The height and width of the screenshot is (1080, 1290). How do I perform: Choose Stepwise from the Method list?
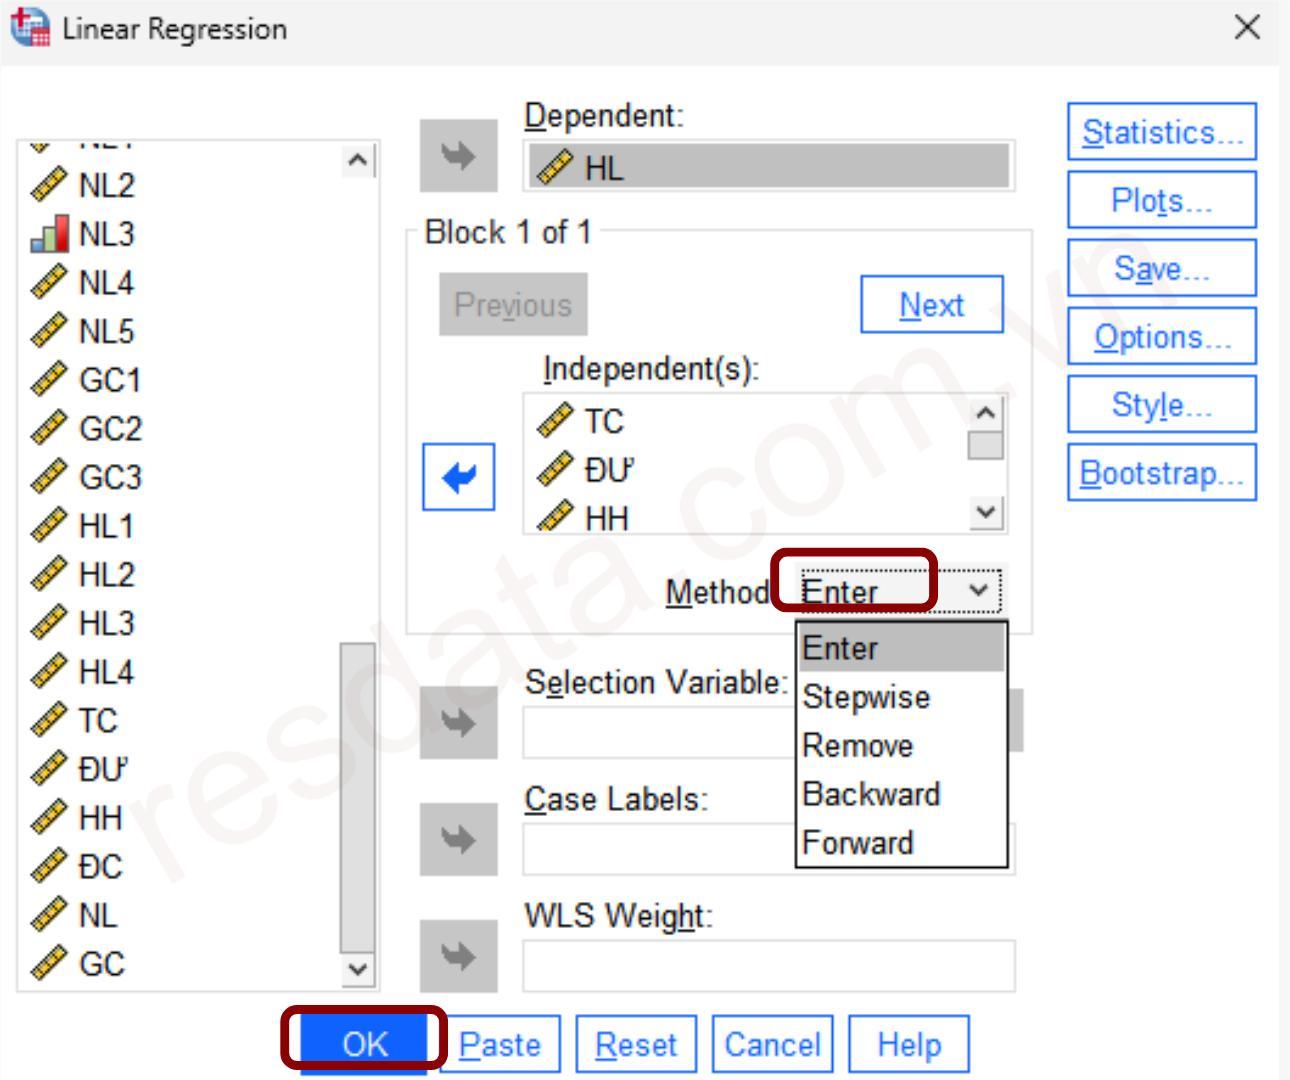click(866, 697)
